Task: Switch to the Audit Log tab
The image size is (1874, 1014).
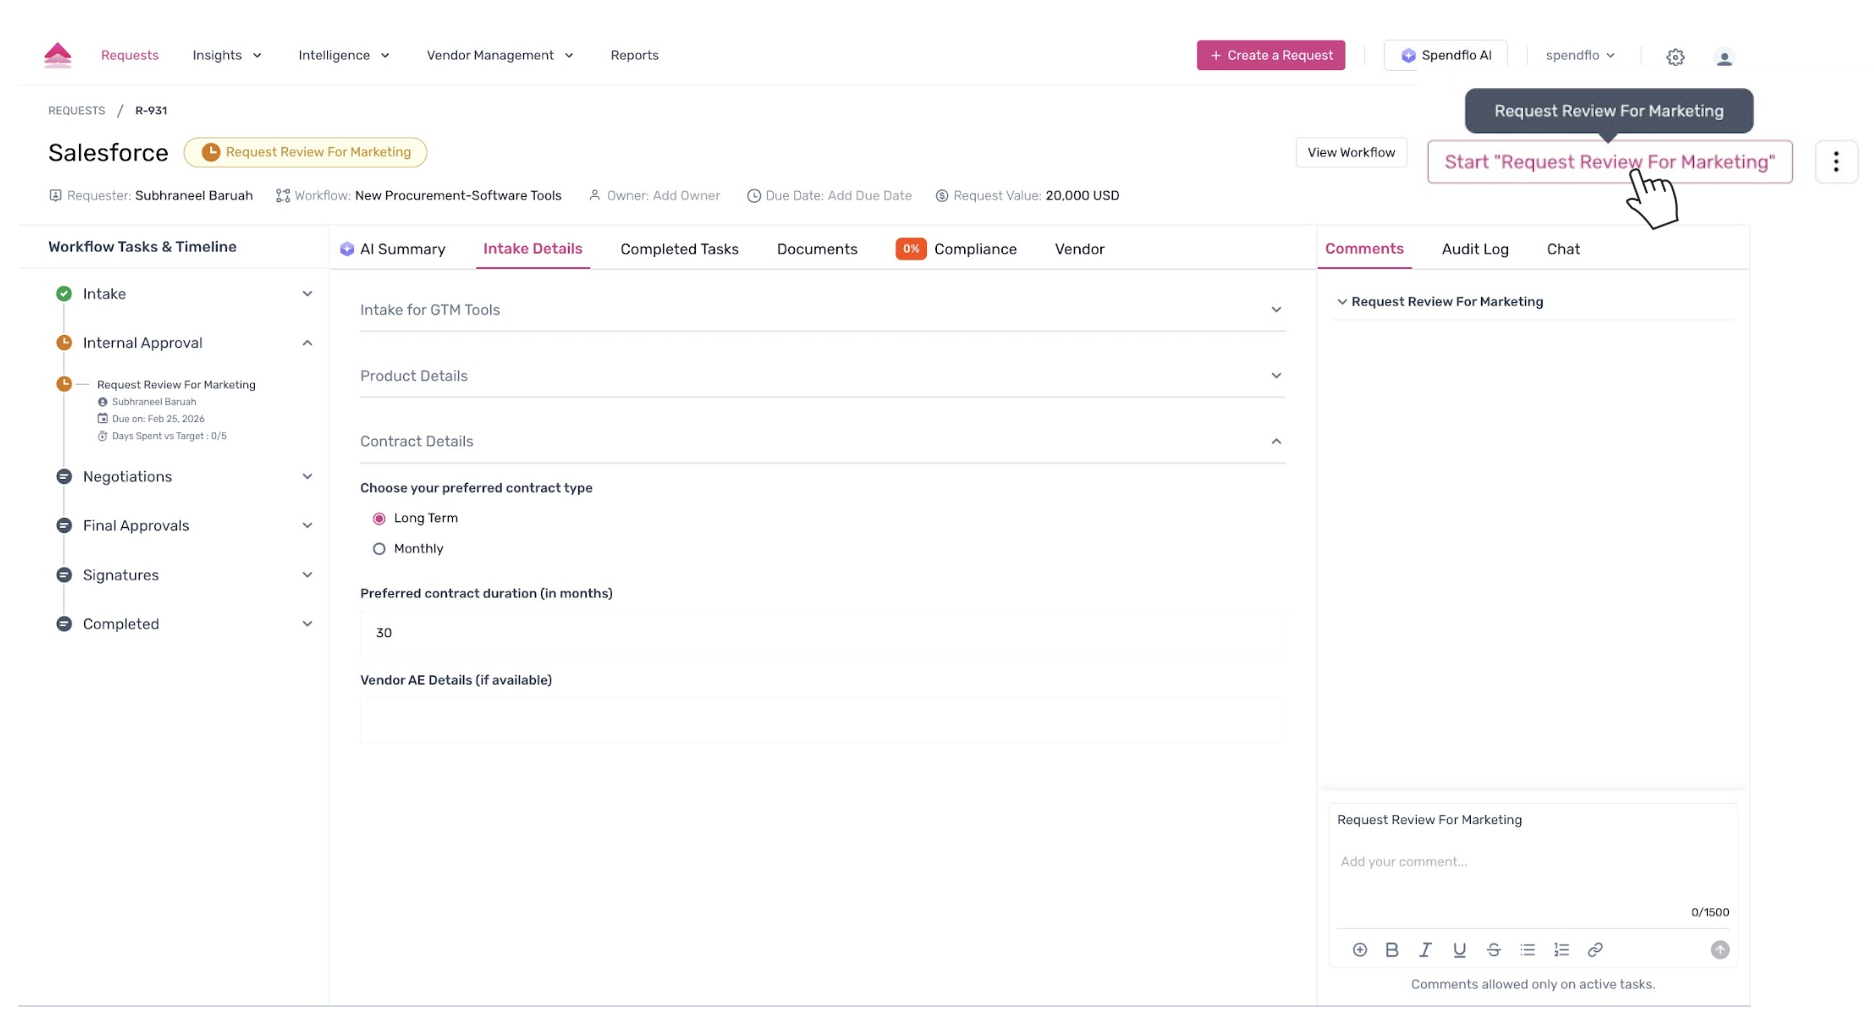Action: [1474, 249]
